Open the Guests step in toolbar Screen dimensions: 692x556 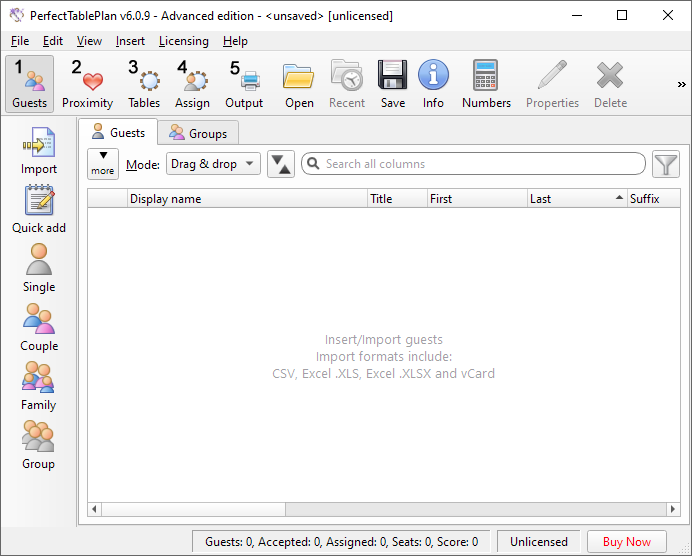point(30,84)
